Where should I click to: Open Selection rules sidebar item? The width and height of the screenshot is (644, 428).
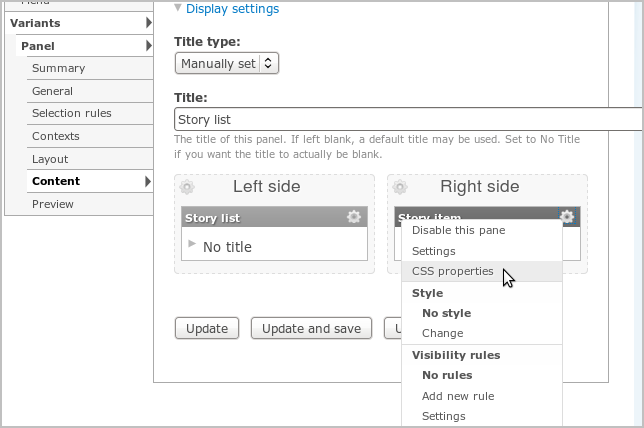[71, 113]
